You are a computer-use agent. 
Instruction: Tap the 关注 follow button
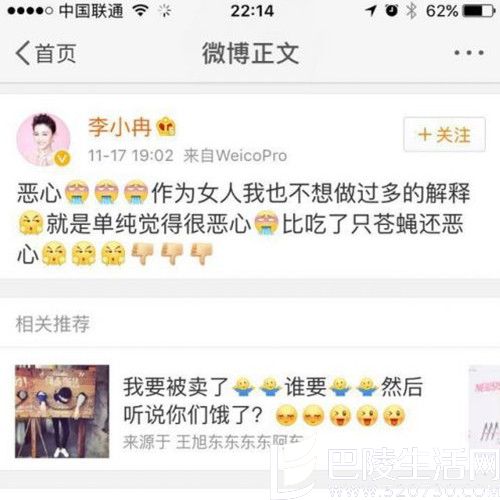[444, 135]
